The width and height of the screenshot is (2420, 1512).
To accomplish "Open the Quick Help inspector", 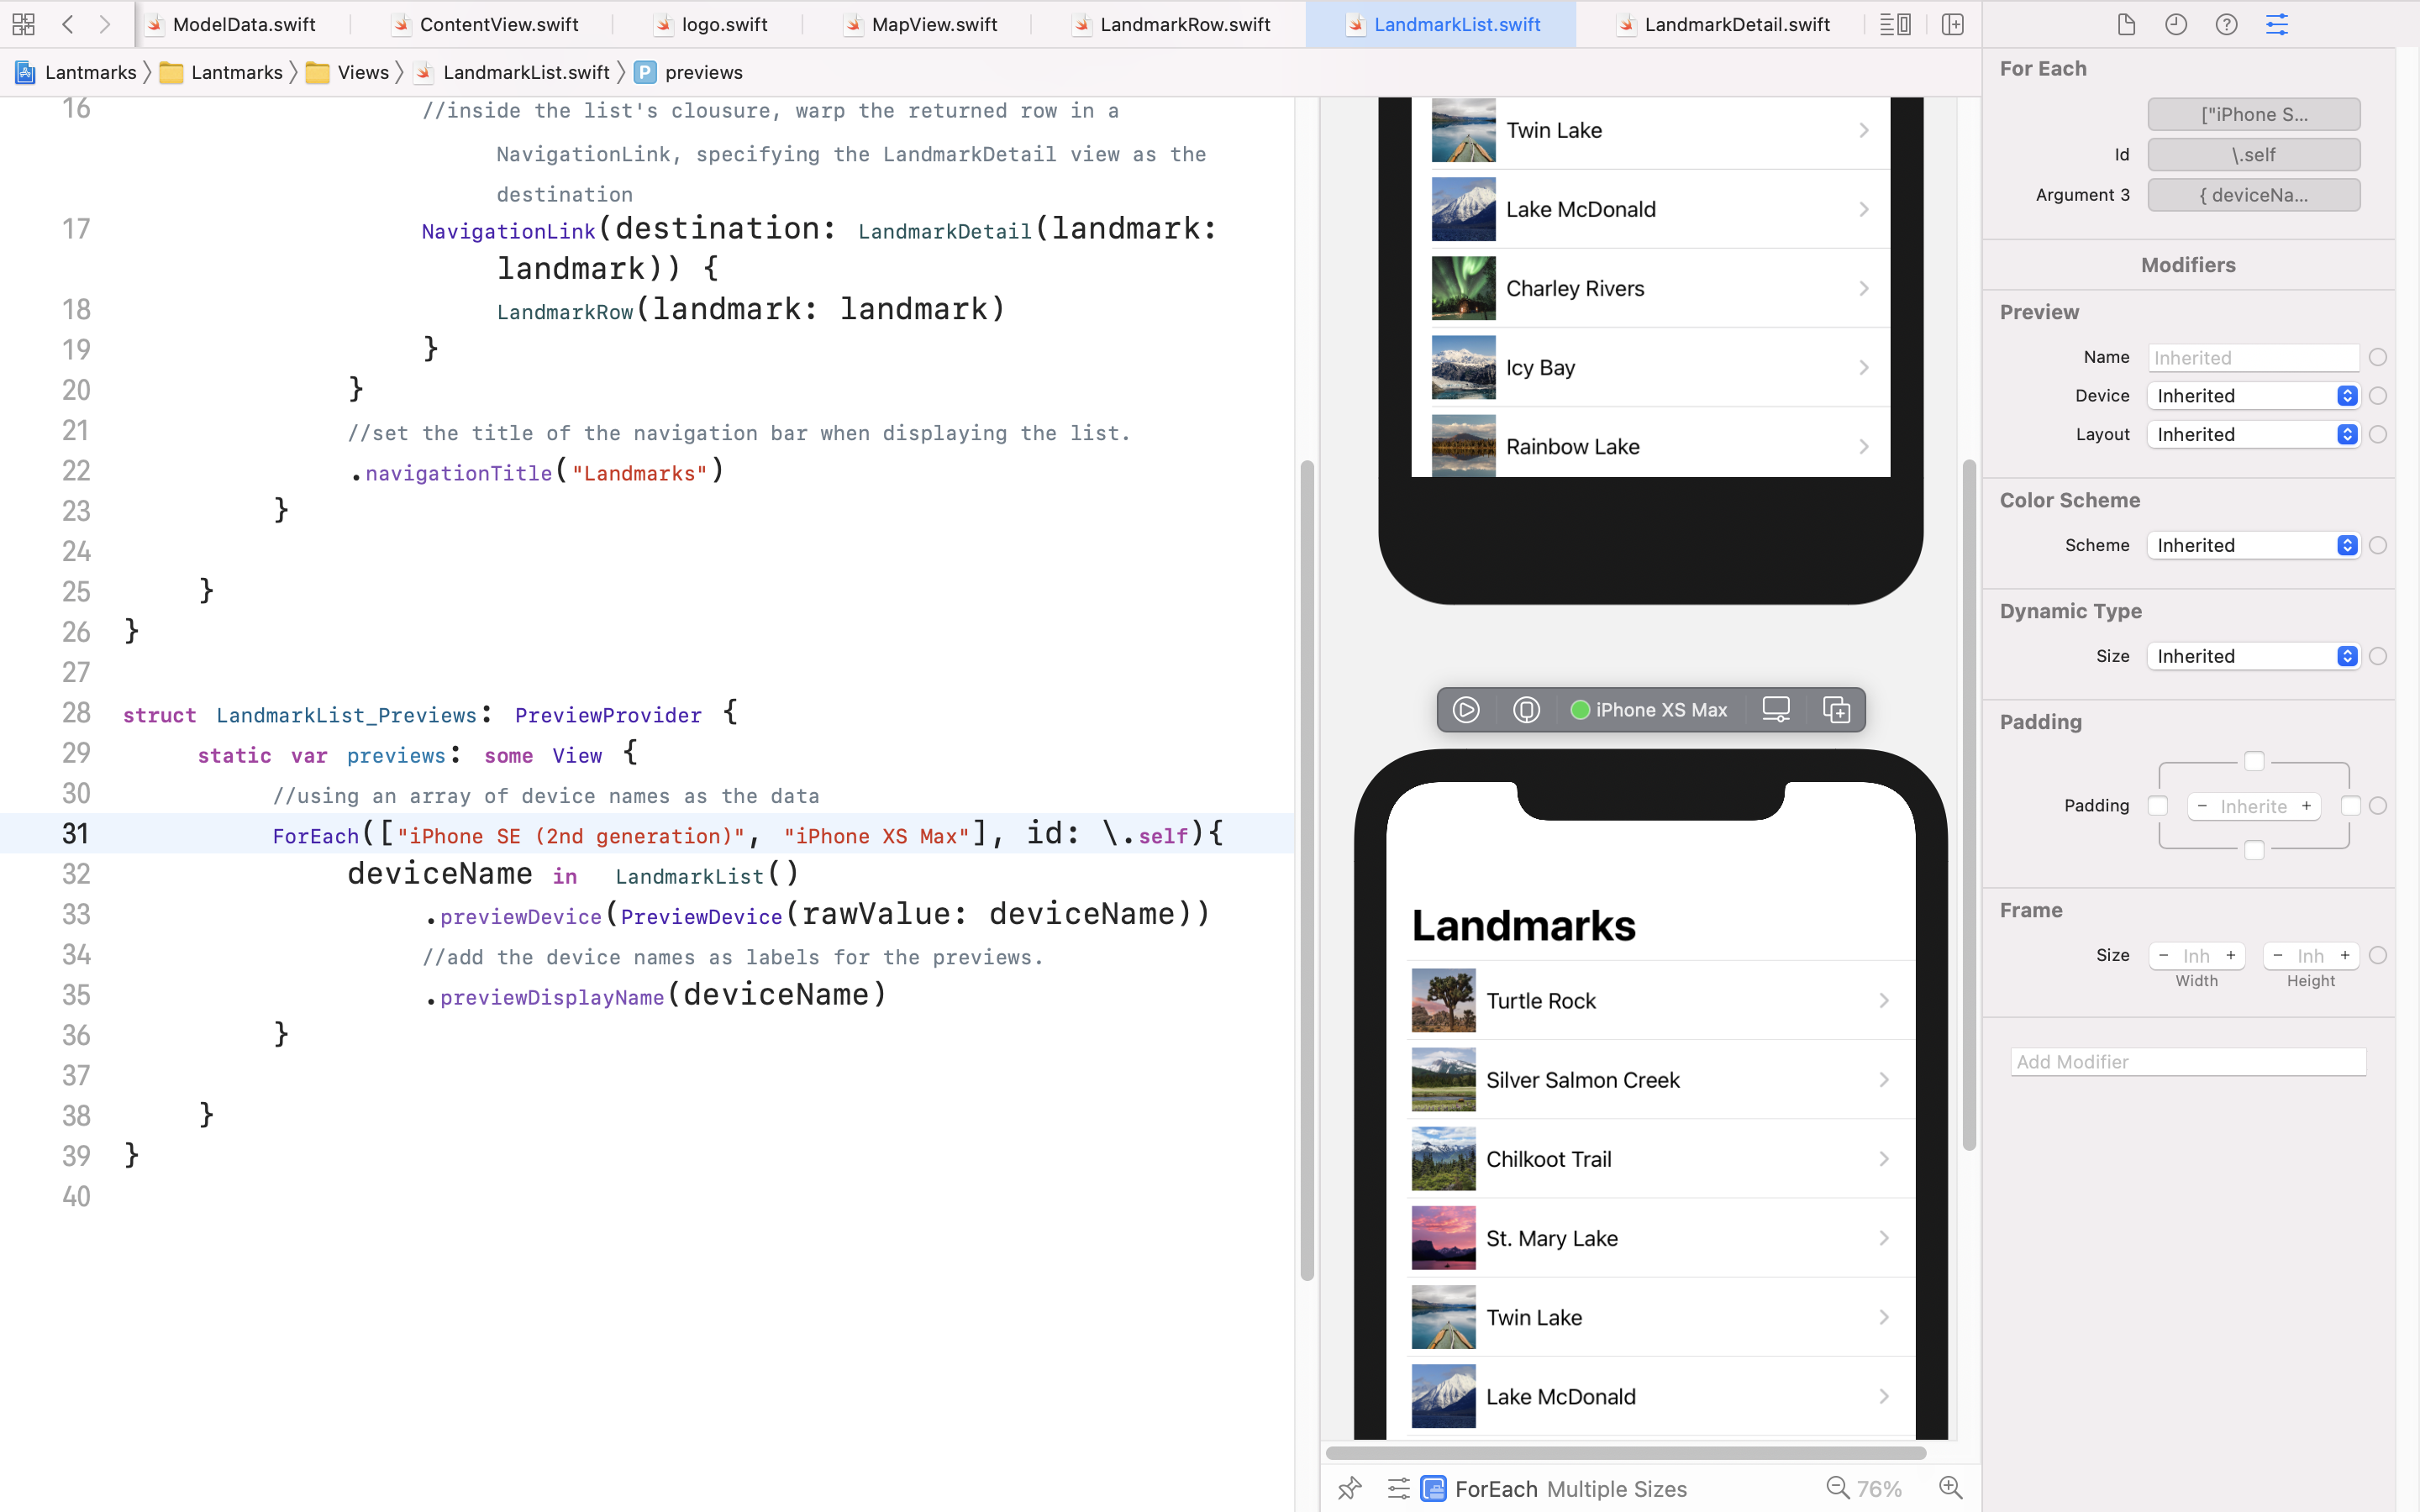I will [x=2226, y=24].
